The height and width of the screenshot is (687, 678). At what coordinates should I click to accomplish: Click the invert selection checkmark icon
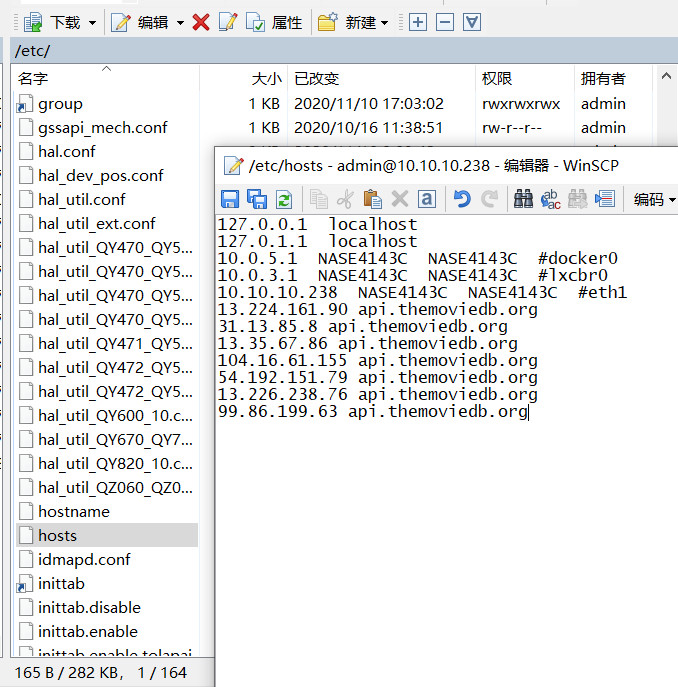point(472,22)
